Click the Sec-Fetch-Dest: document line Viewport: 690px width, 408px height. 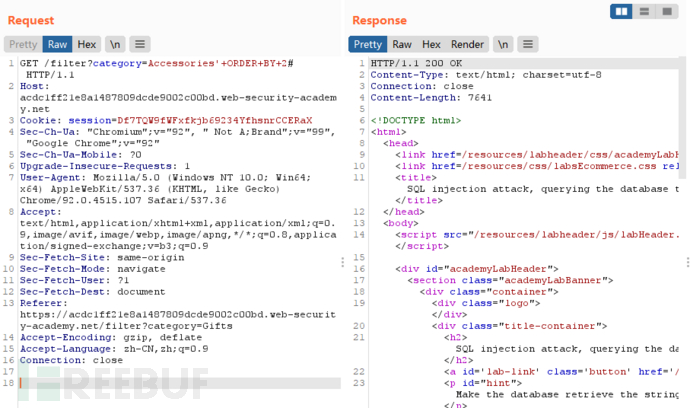coord(92,292)
